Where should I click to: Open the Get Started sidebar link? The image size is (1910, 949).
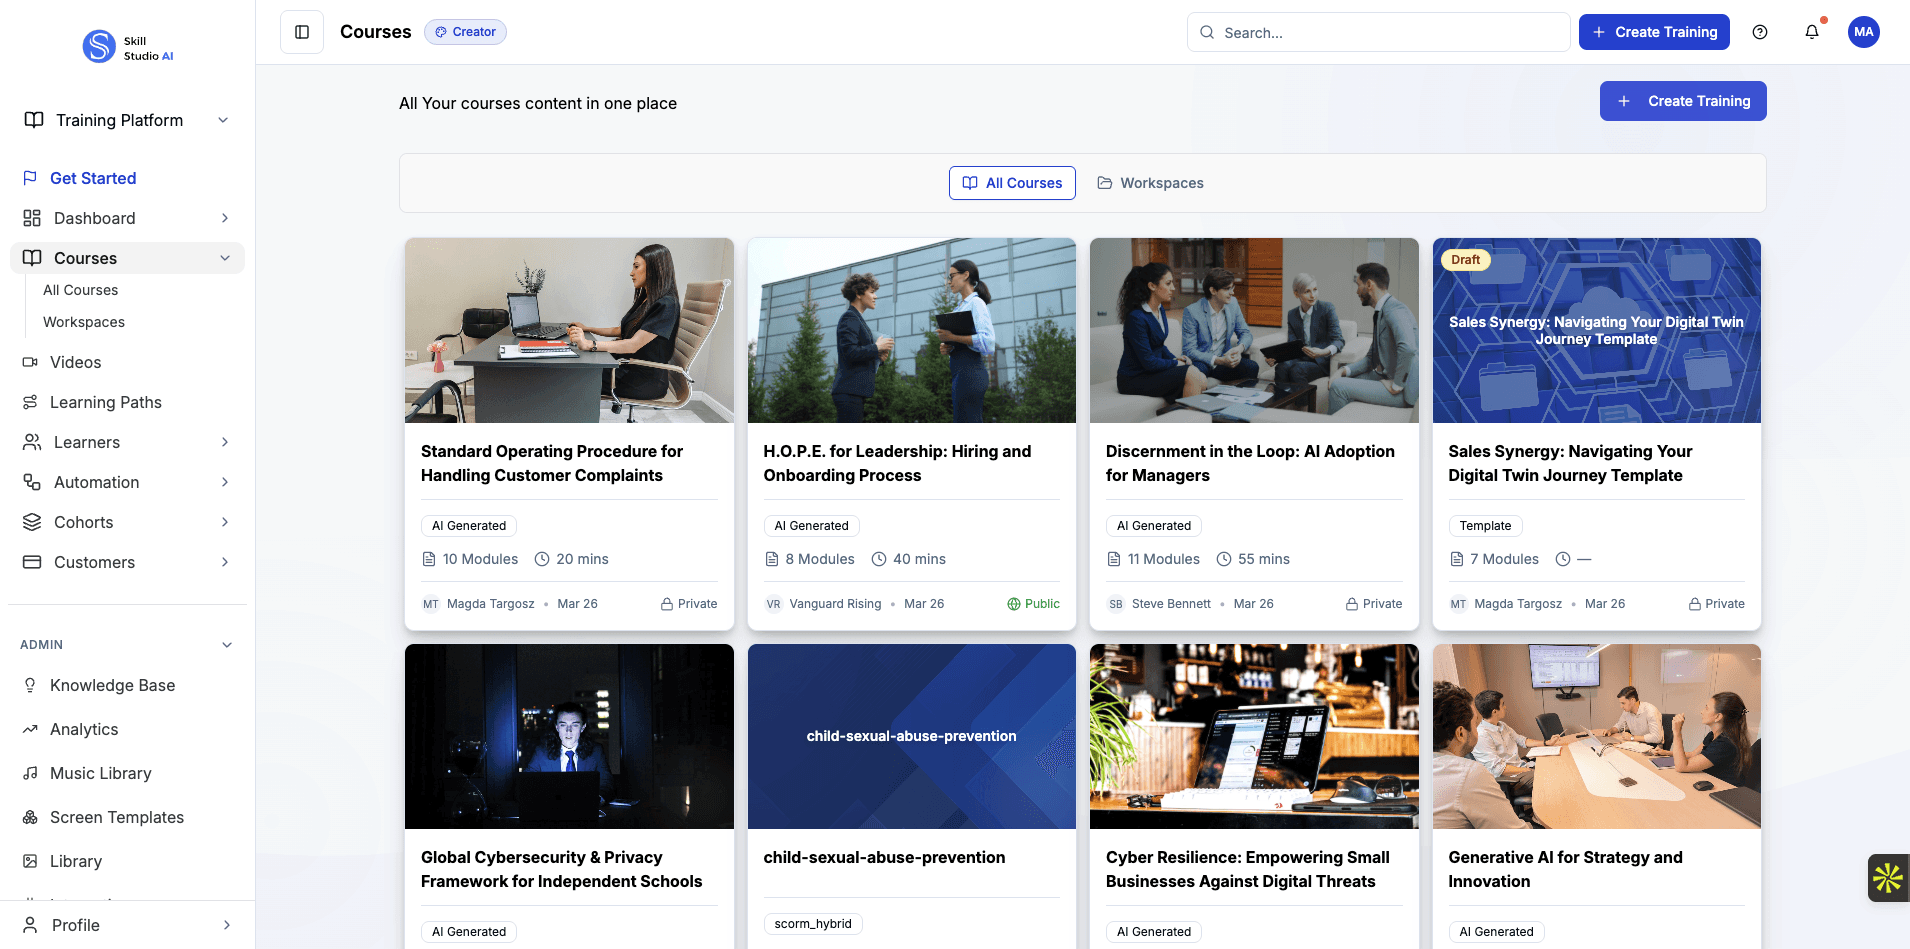point(93,178)
